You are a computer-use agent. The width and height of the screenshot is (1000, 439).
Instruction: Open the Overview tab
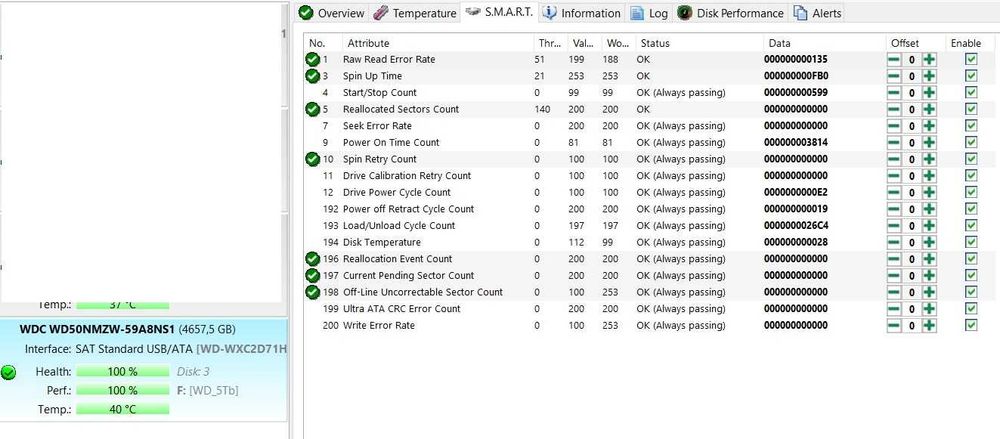pos(332,13)
